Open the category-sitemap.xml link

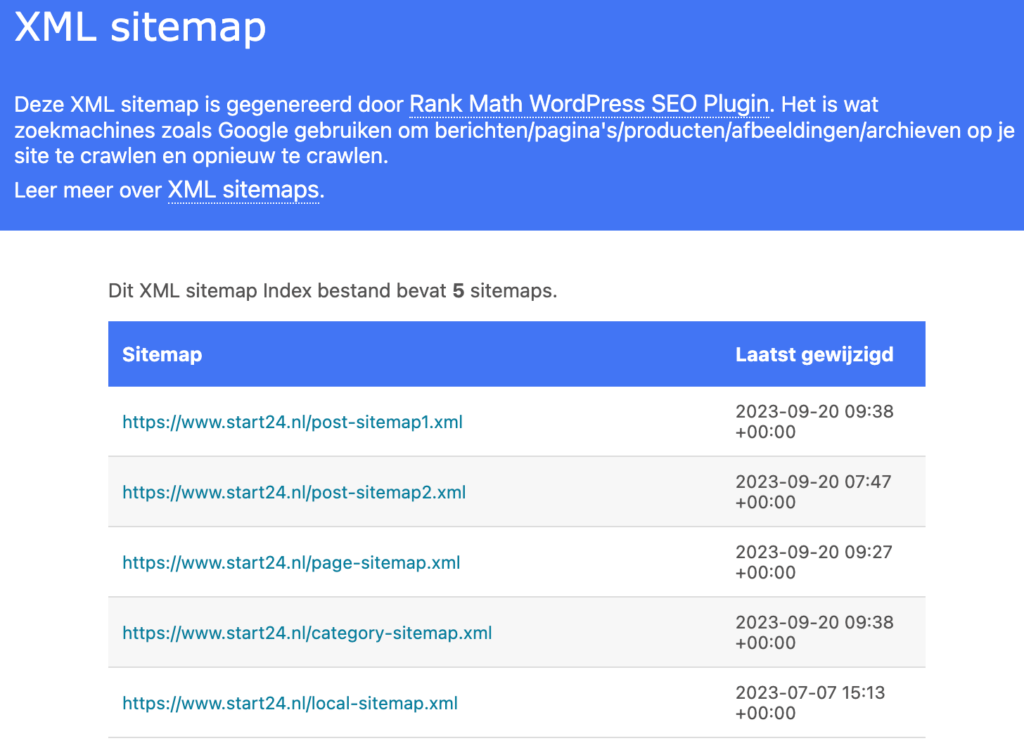click(306, 632)
